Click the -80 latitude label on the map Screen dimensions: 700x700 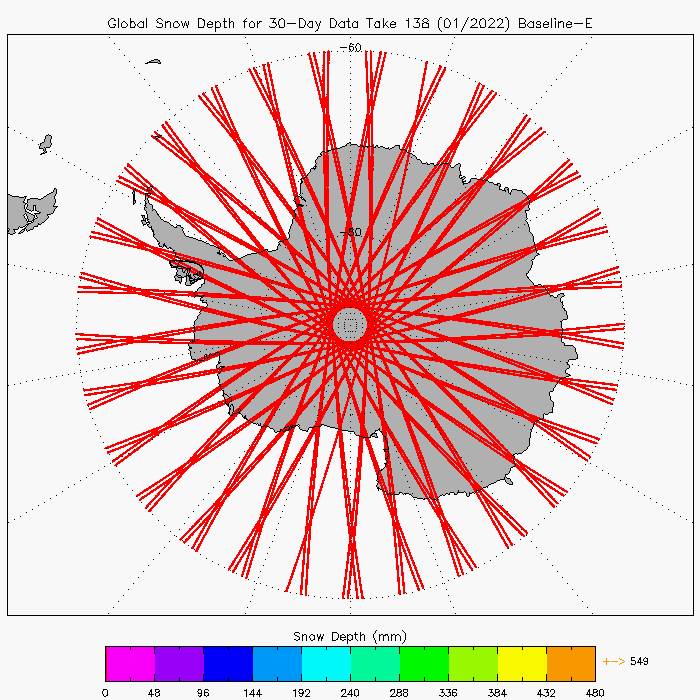pos(349,232)
